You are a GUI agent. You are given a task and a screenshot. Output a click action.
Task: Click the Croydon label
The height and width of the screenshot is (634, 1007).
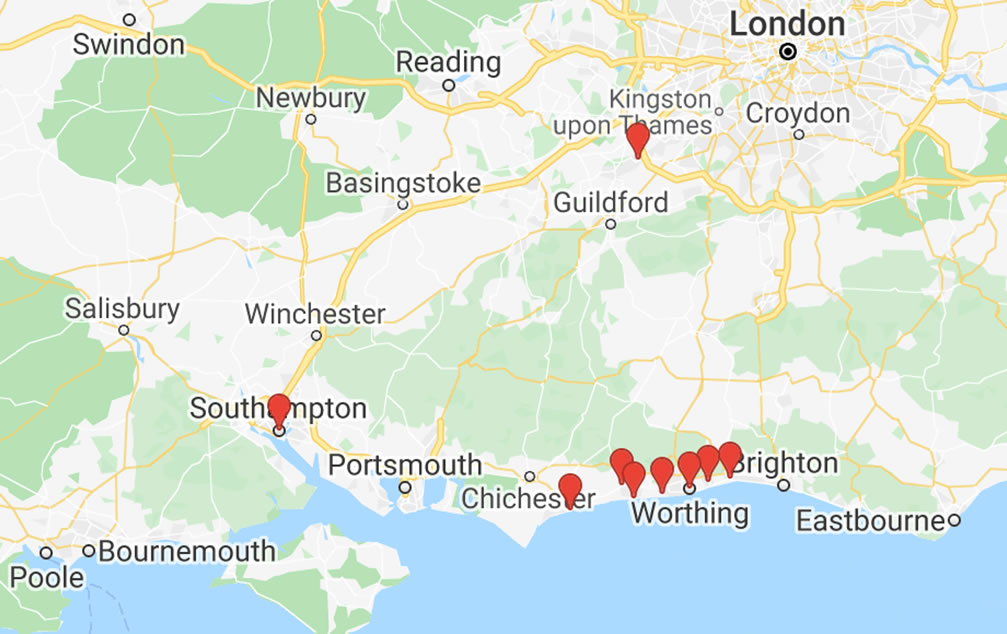click(798, 114)
